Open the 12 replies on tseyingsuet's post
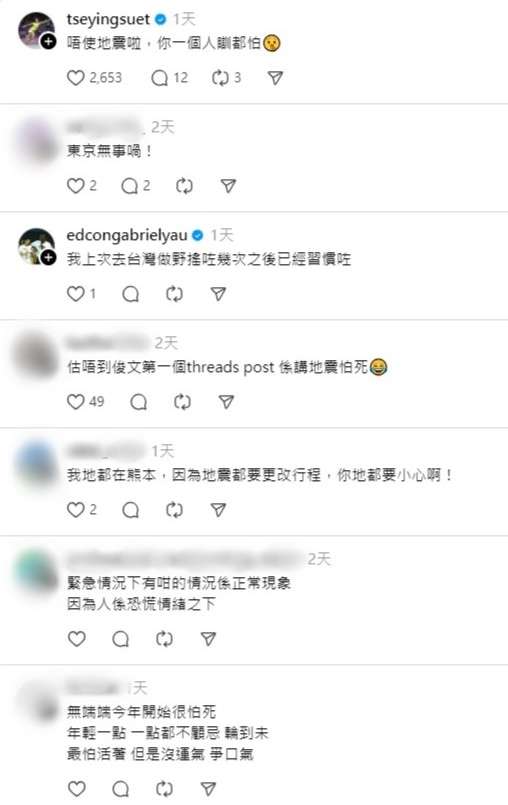The width and height of the screenshot is (508, 805). coord(160,78)
